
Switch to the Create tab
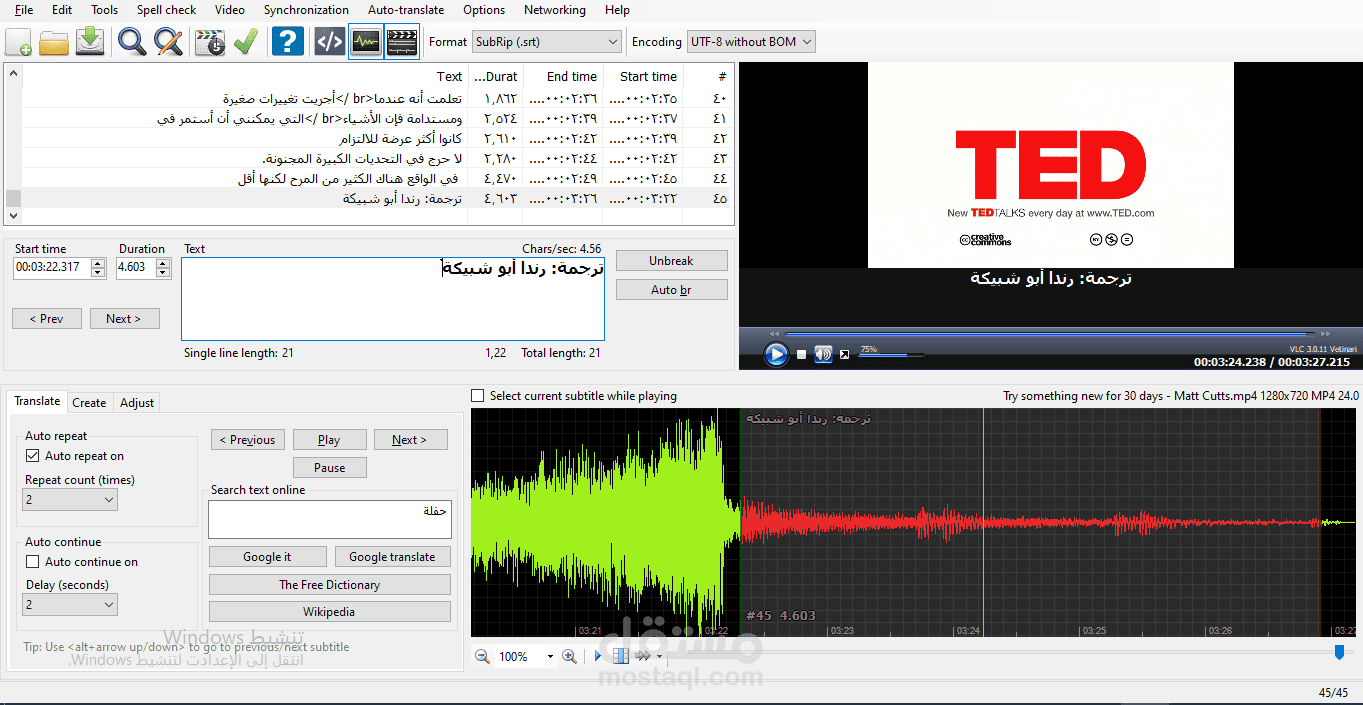click(x=89, y=402)
